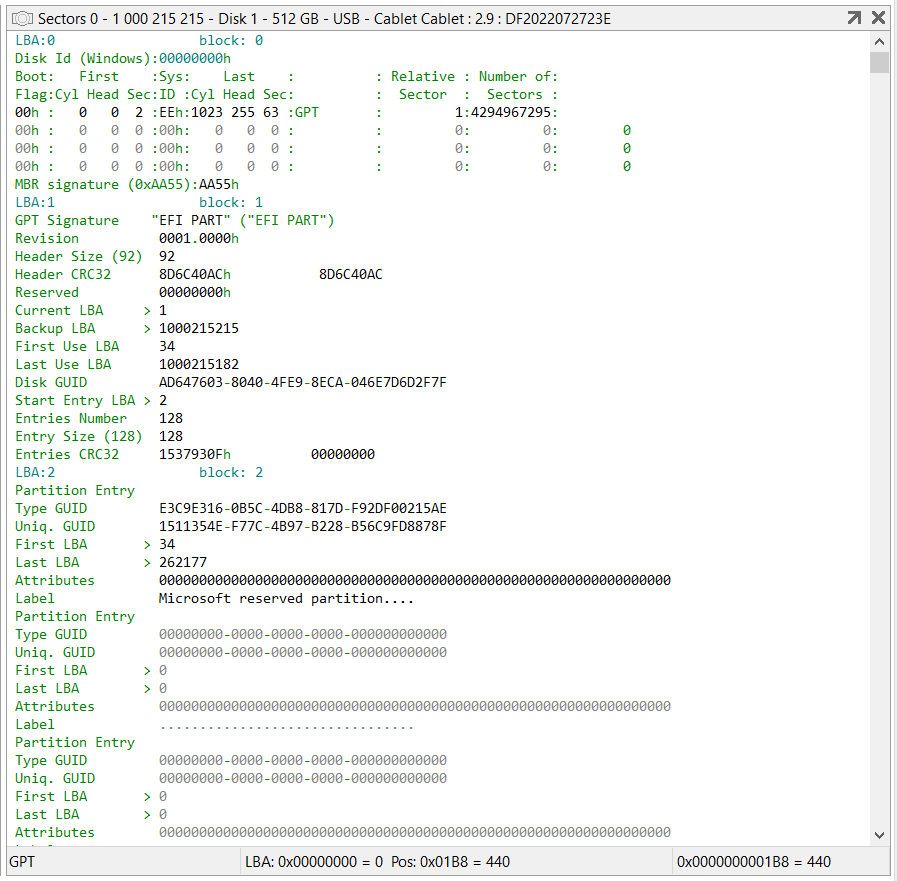
Task: Click Entries CRC32 value 1537930Fh
Action: (x=195, y=455)
